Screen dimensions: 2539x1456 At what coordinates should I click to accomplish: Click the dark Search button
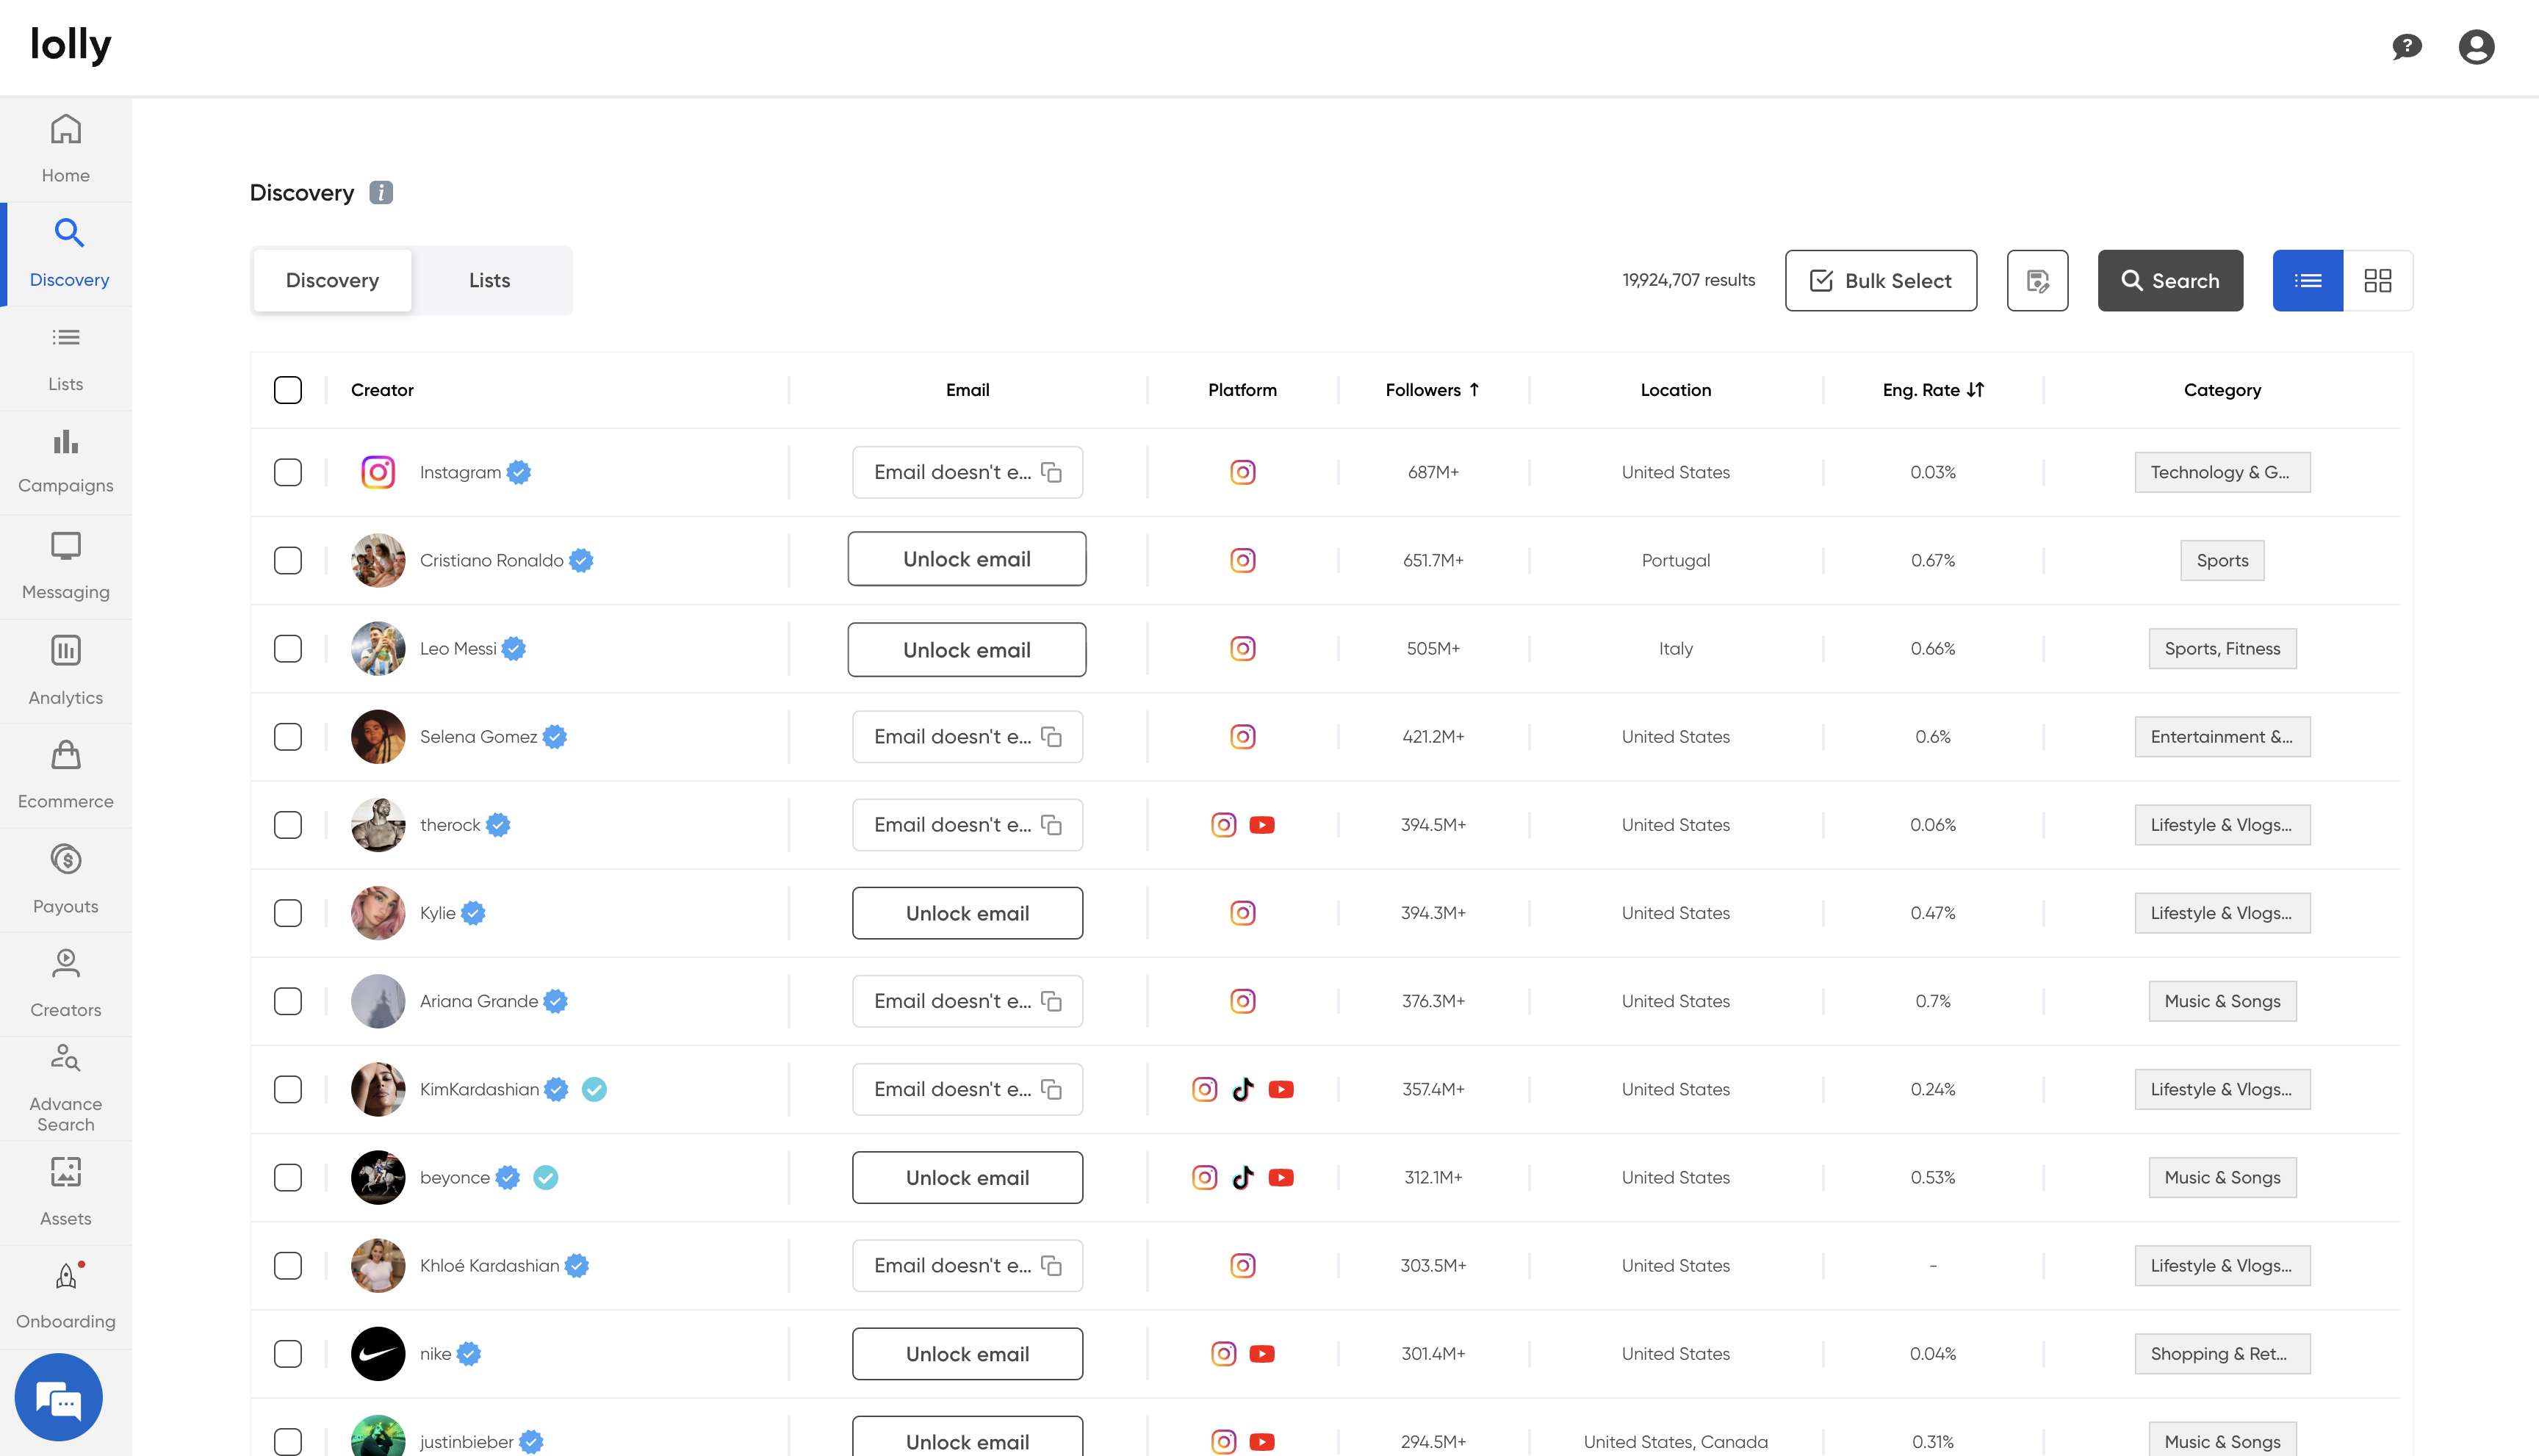[x=2170, y=281]
